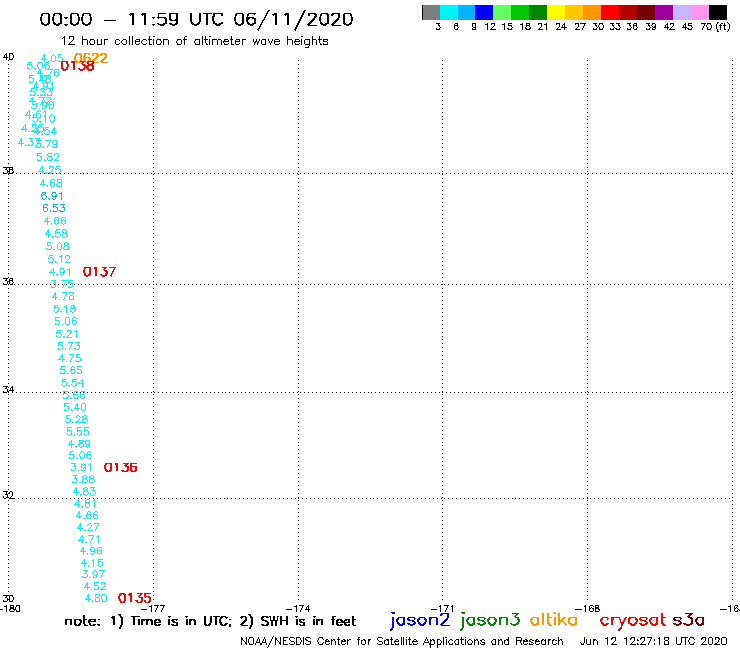
Task: Click the 6.53 wave height value
Action: [x=54, y=208]
